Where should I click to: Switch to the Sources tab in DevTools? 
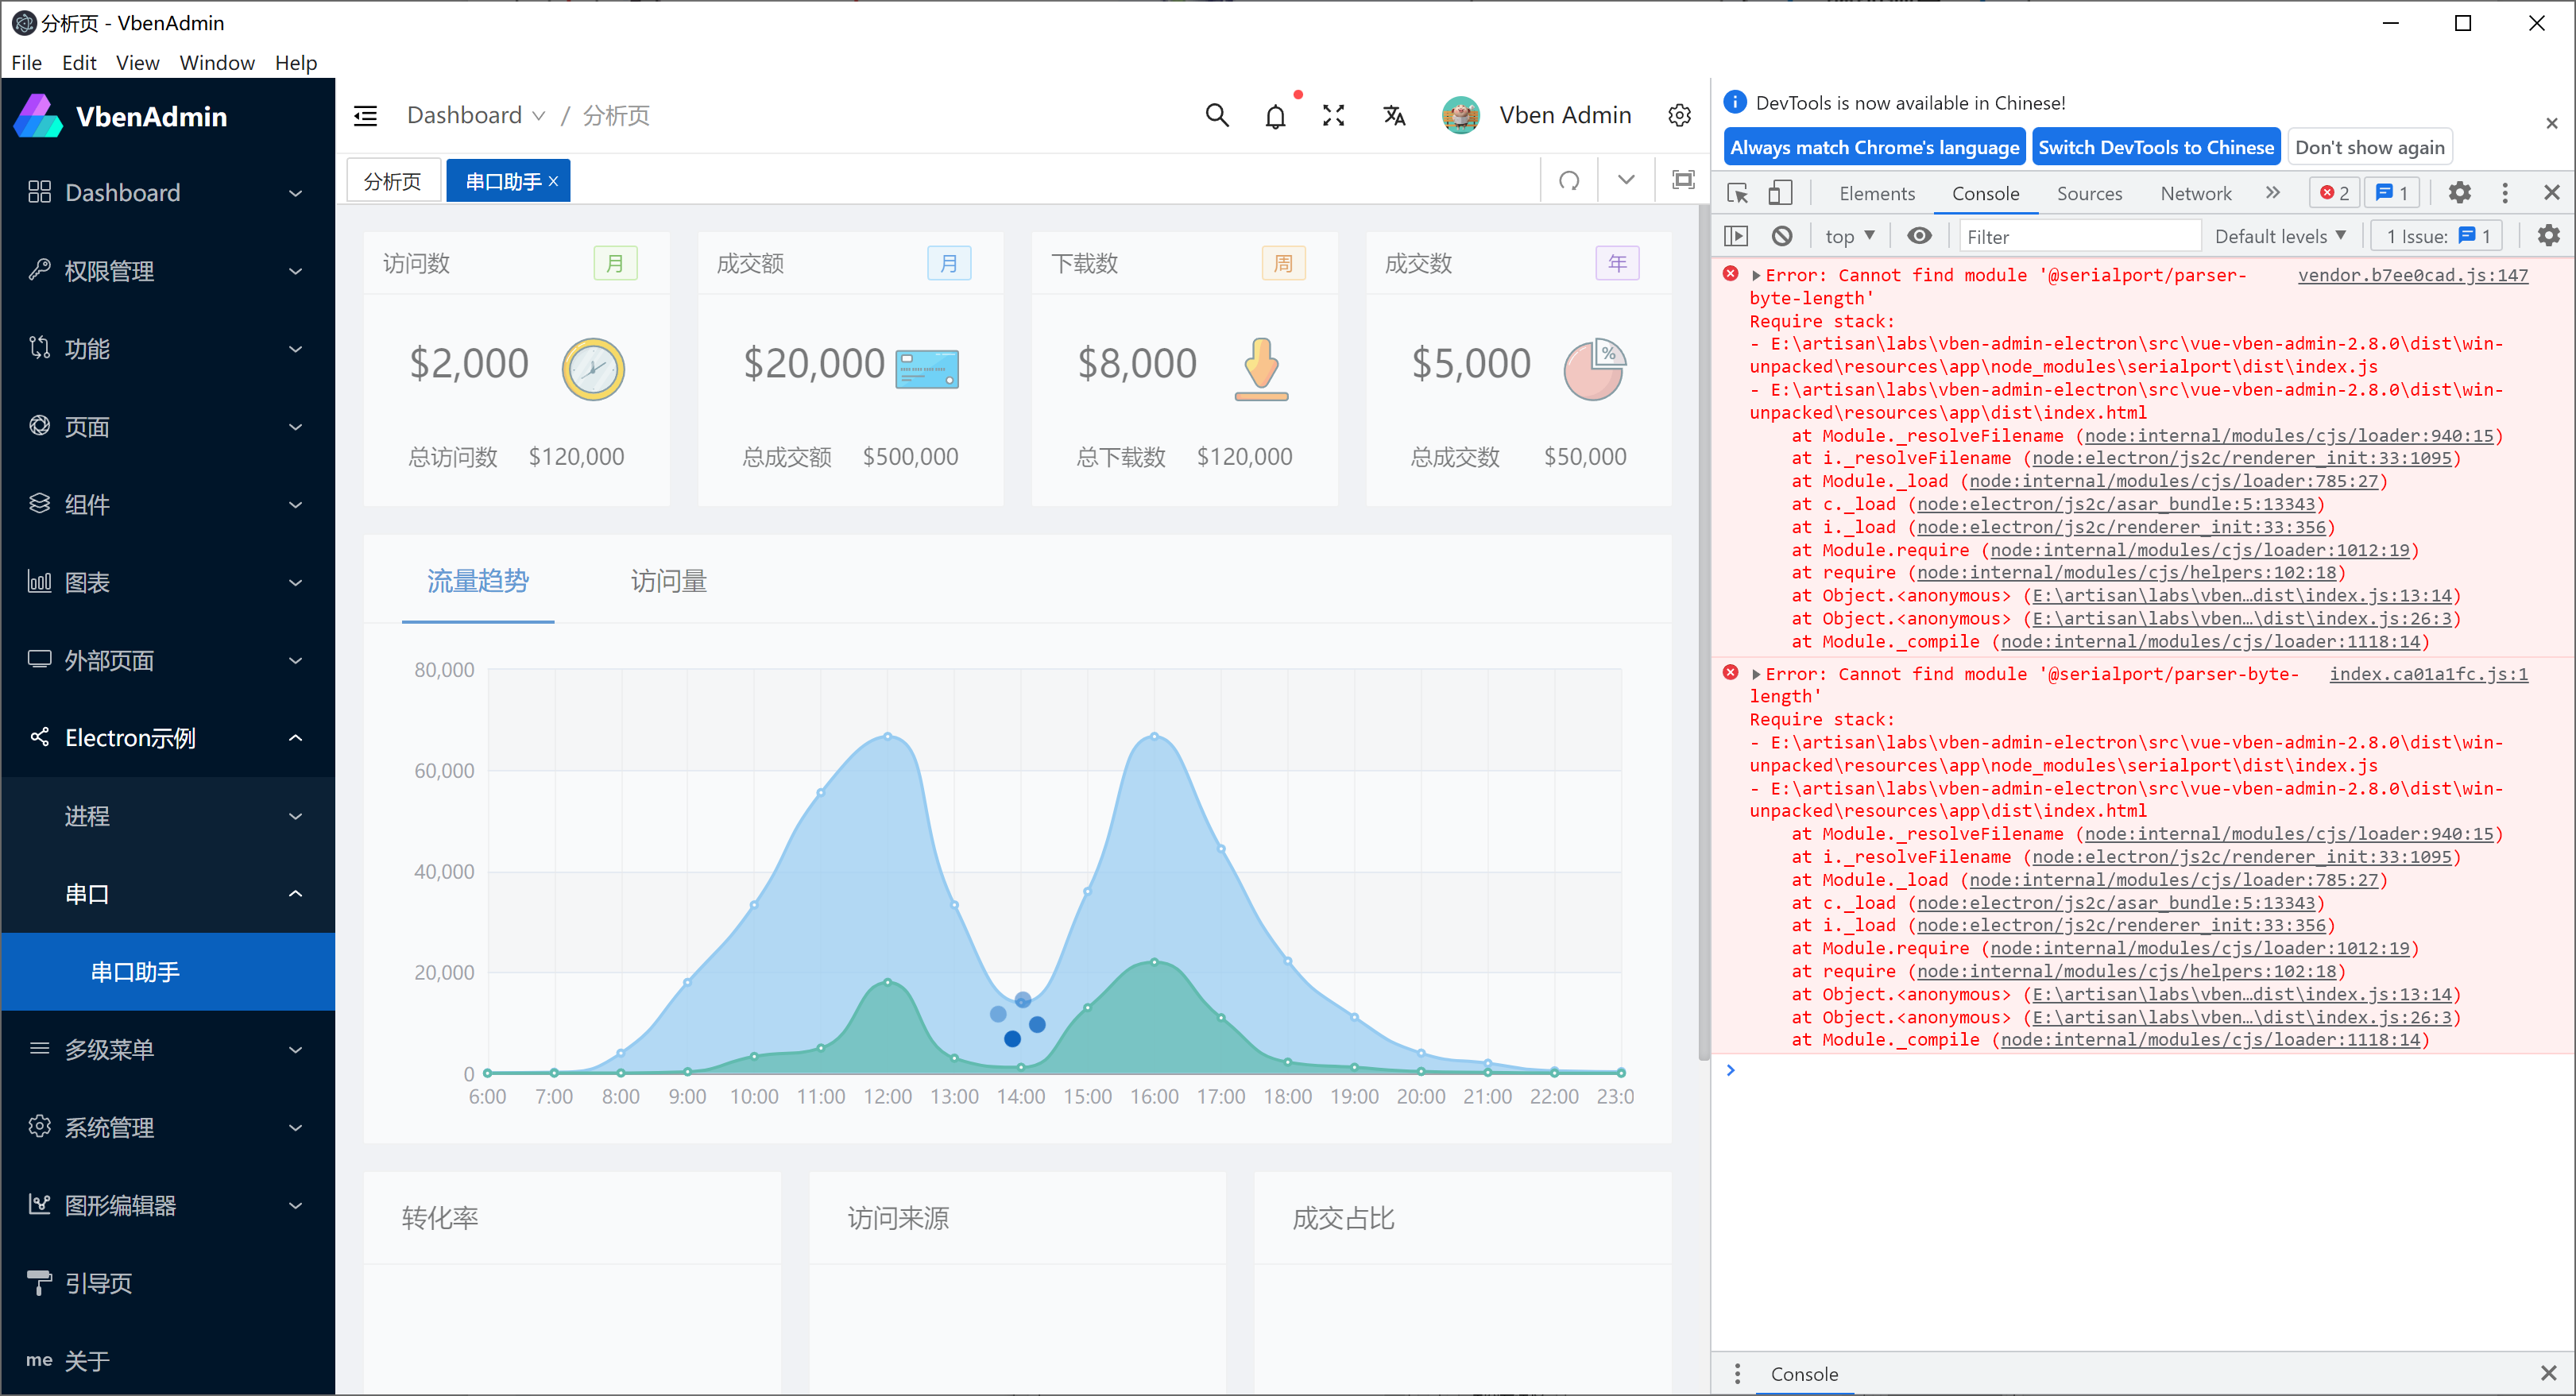2089,192
